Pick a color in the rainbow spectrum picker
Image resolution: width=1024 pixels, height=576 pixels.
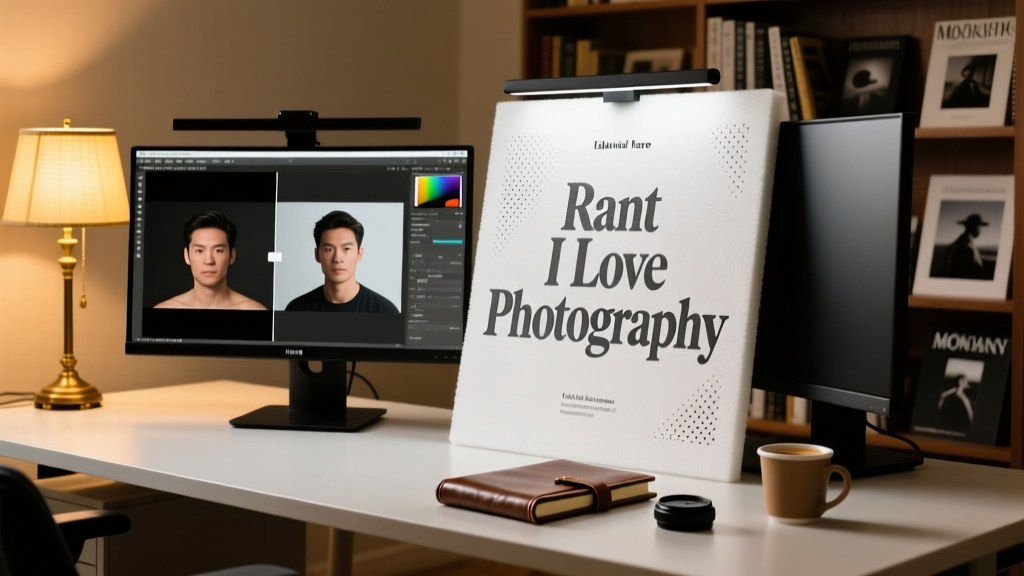coord(438,191)
